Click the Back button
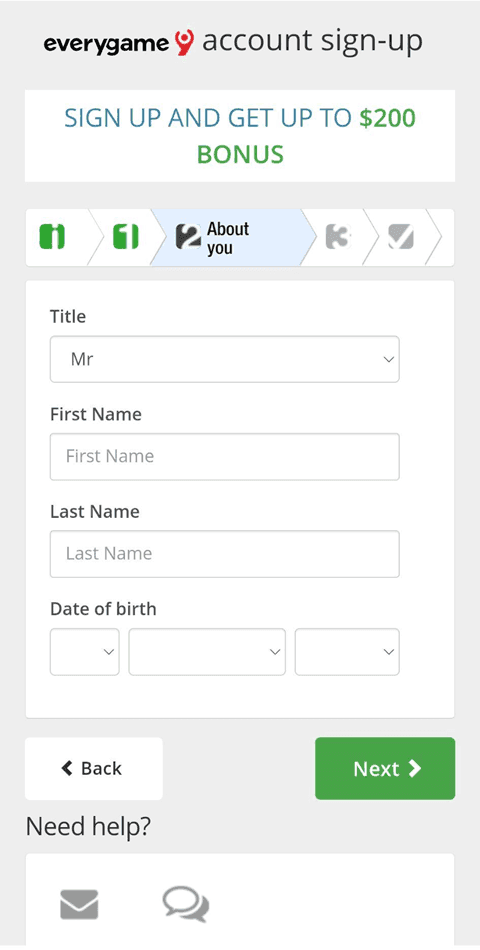 click(x=94, y=768)
